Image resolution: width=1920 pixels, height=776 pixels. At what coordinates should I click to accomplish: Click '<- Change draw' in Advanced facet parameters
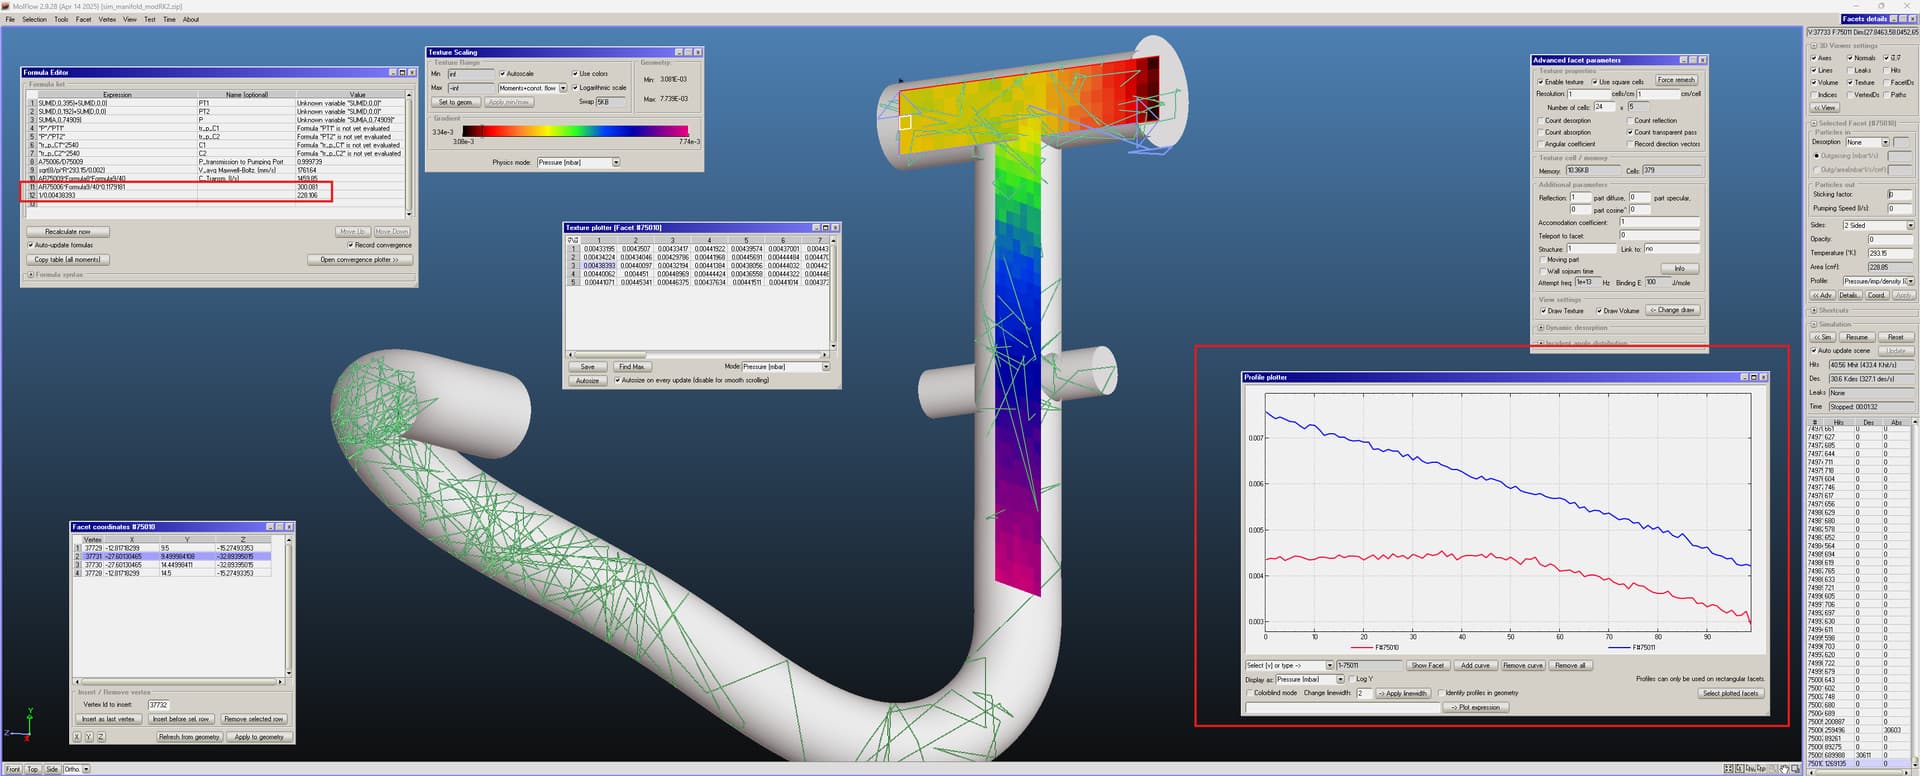coord(1672,310)
